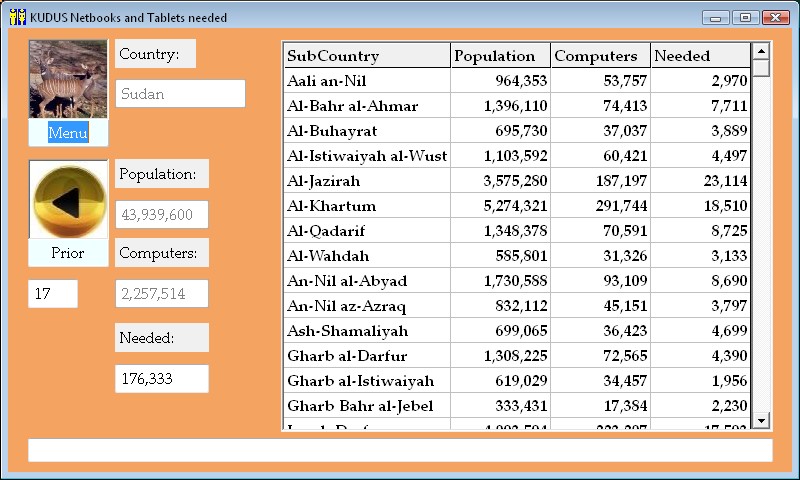Click the golden Prior arrow icon
This screenshot has height=480, width=800.
pos(68,201)
